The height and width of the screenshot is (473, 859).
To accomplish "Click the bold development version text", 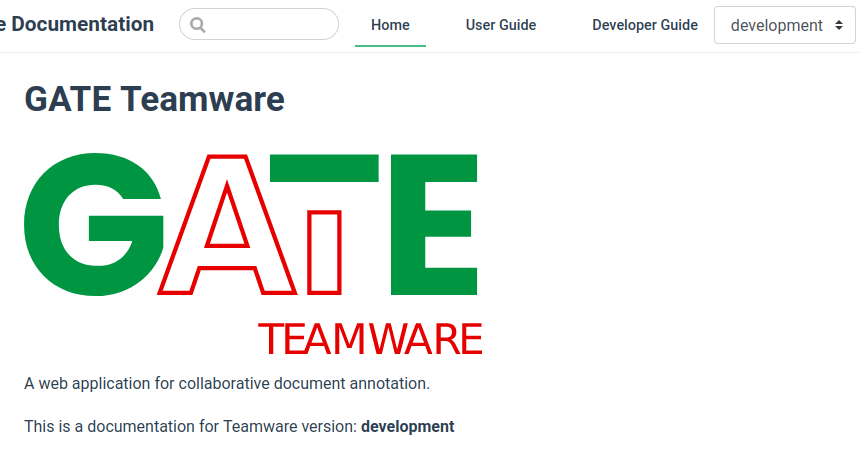I will 408,426.
